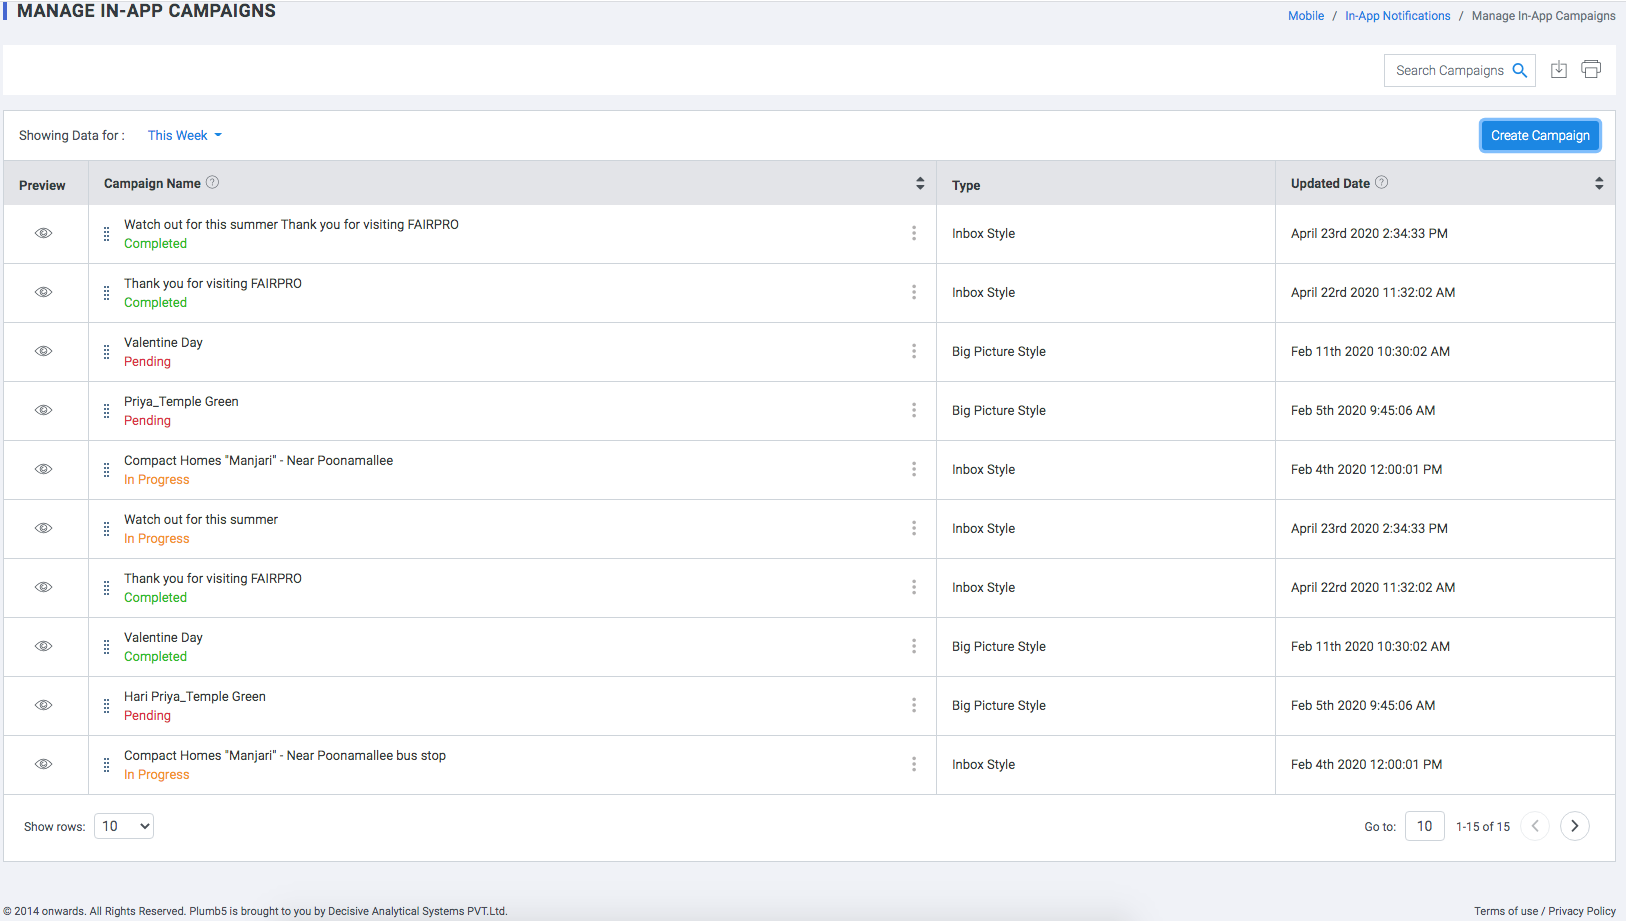Click drag handle of Valentine Day Completed row
Screen dimensions: 1626x921
(x=106, y=647)
